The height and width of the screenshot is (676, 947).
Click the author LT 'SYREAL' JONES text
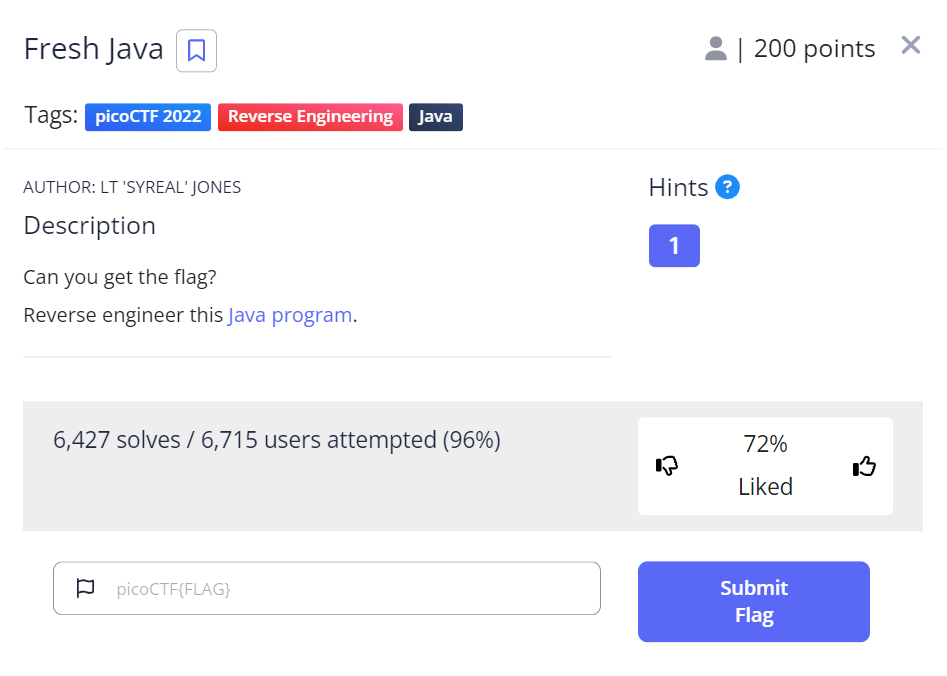click(132, 187)
